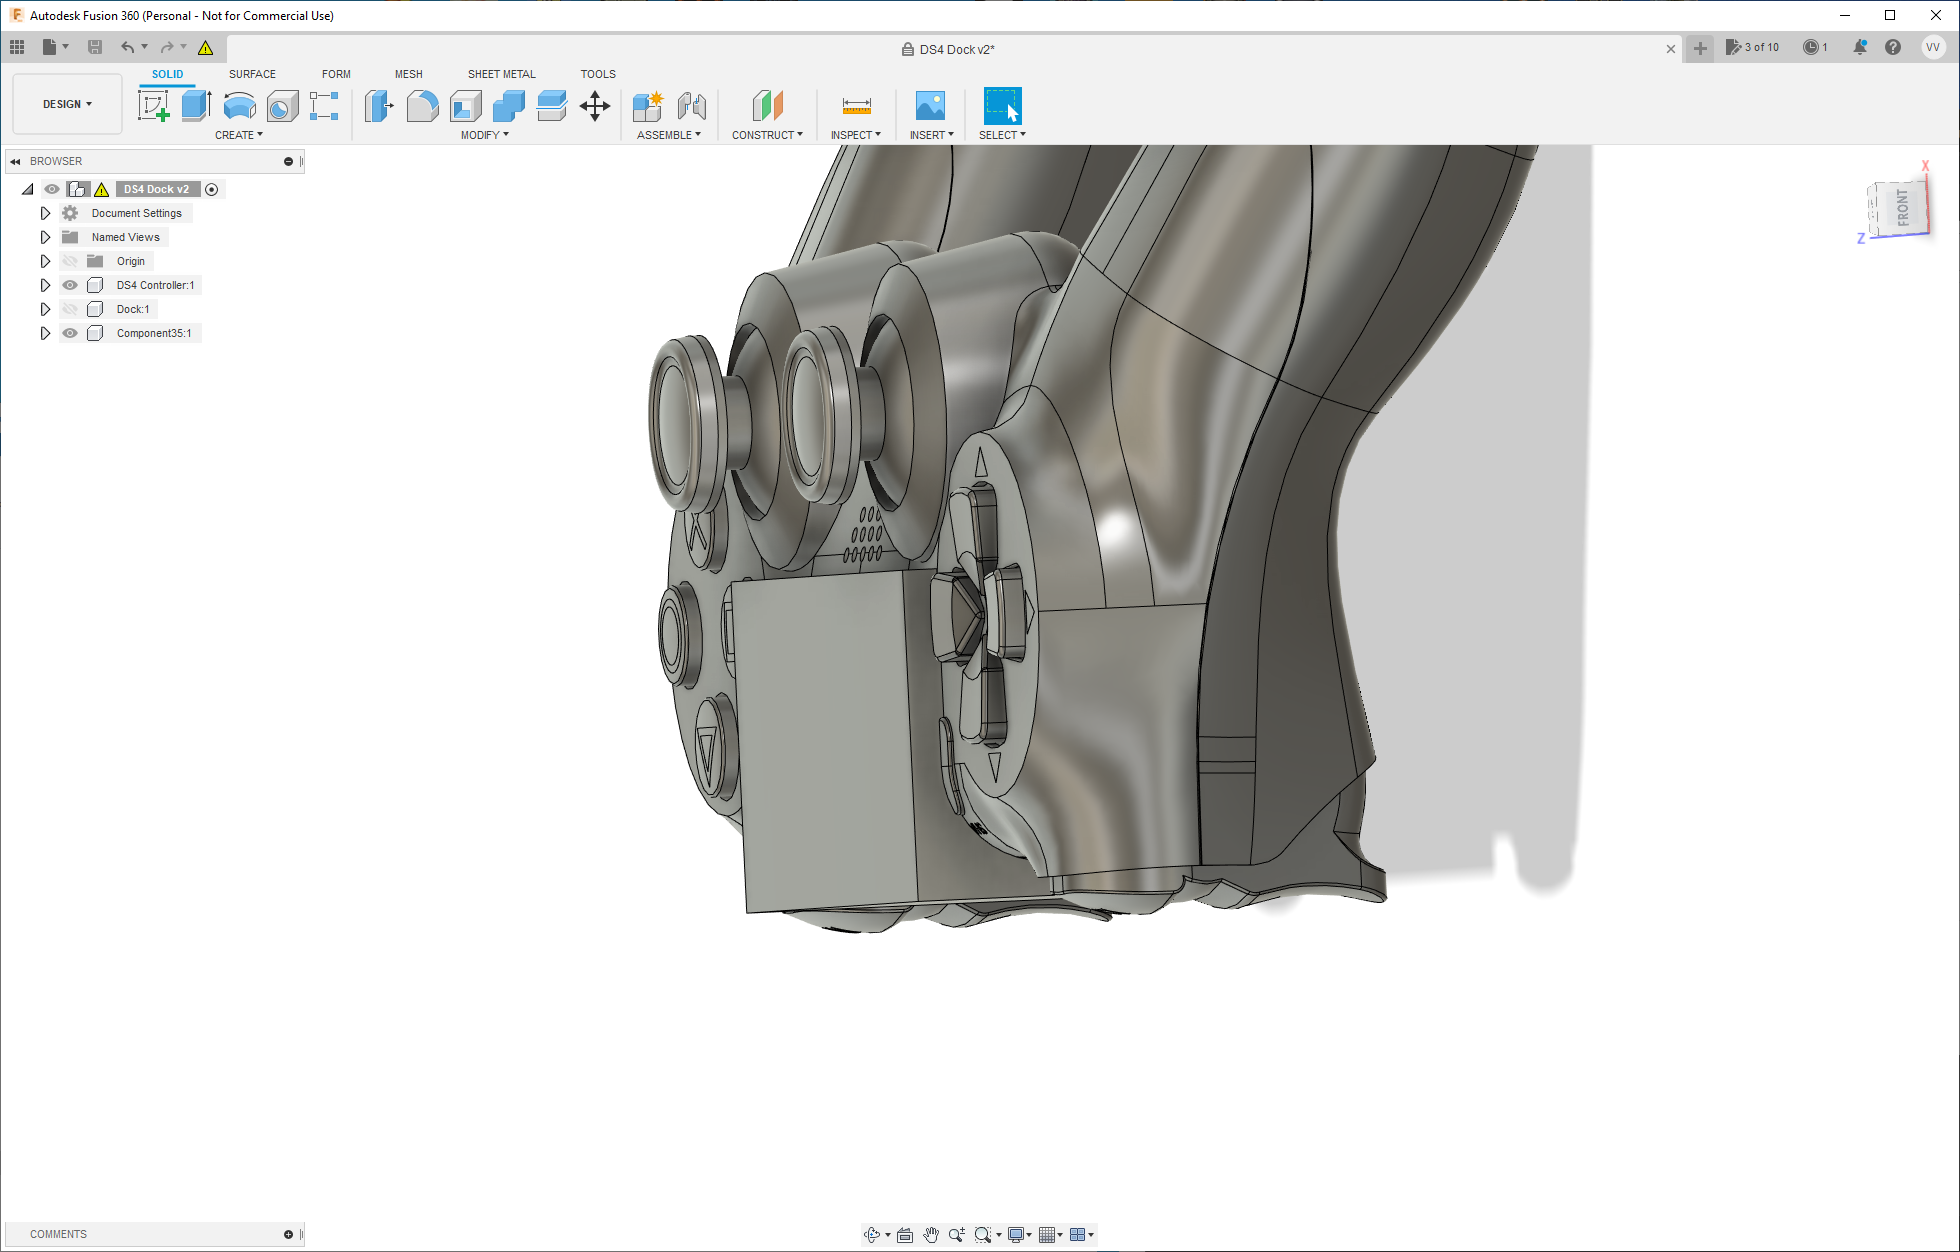This screenshot has width=1960, height=1252.
Task: Open the MODIFY dropdown menu
Action: 485,135
